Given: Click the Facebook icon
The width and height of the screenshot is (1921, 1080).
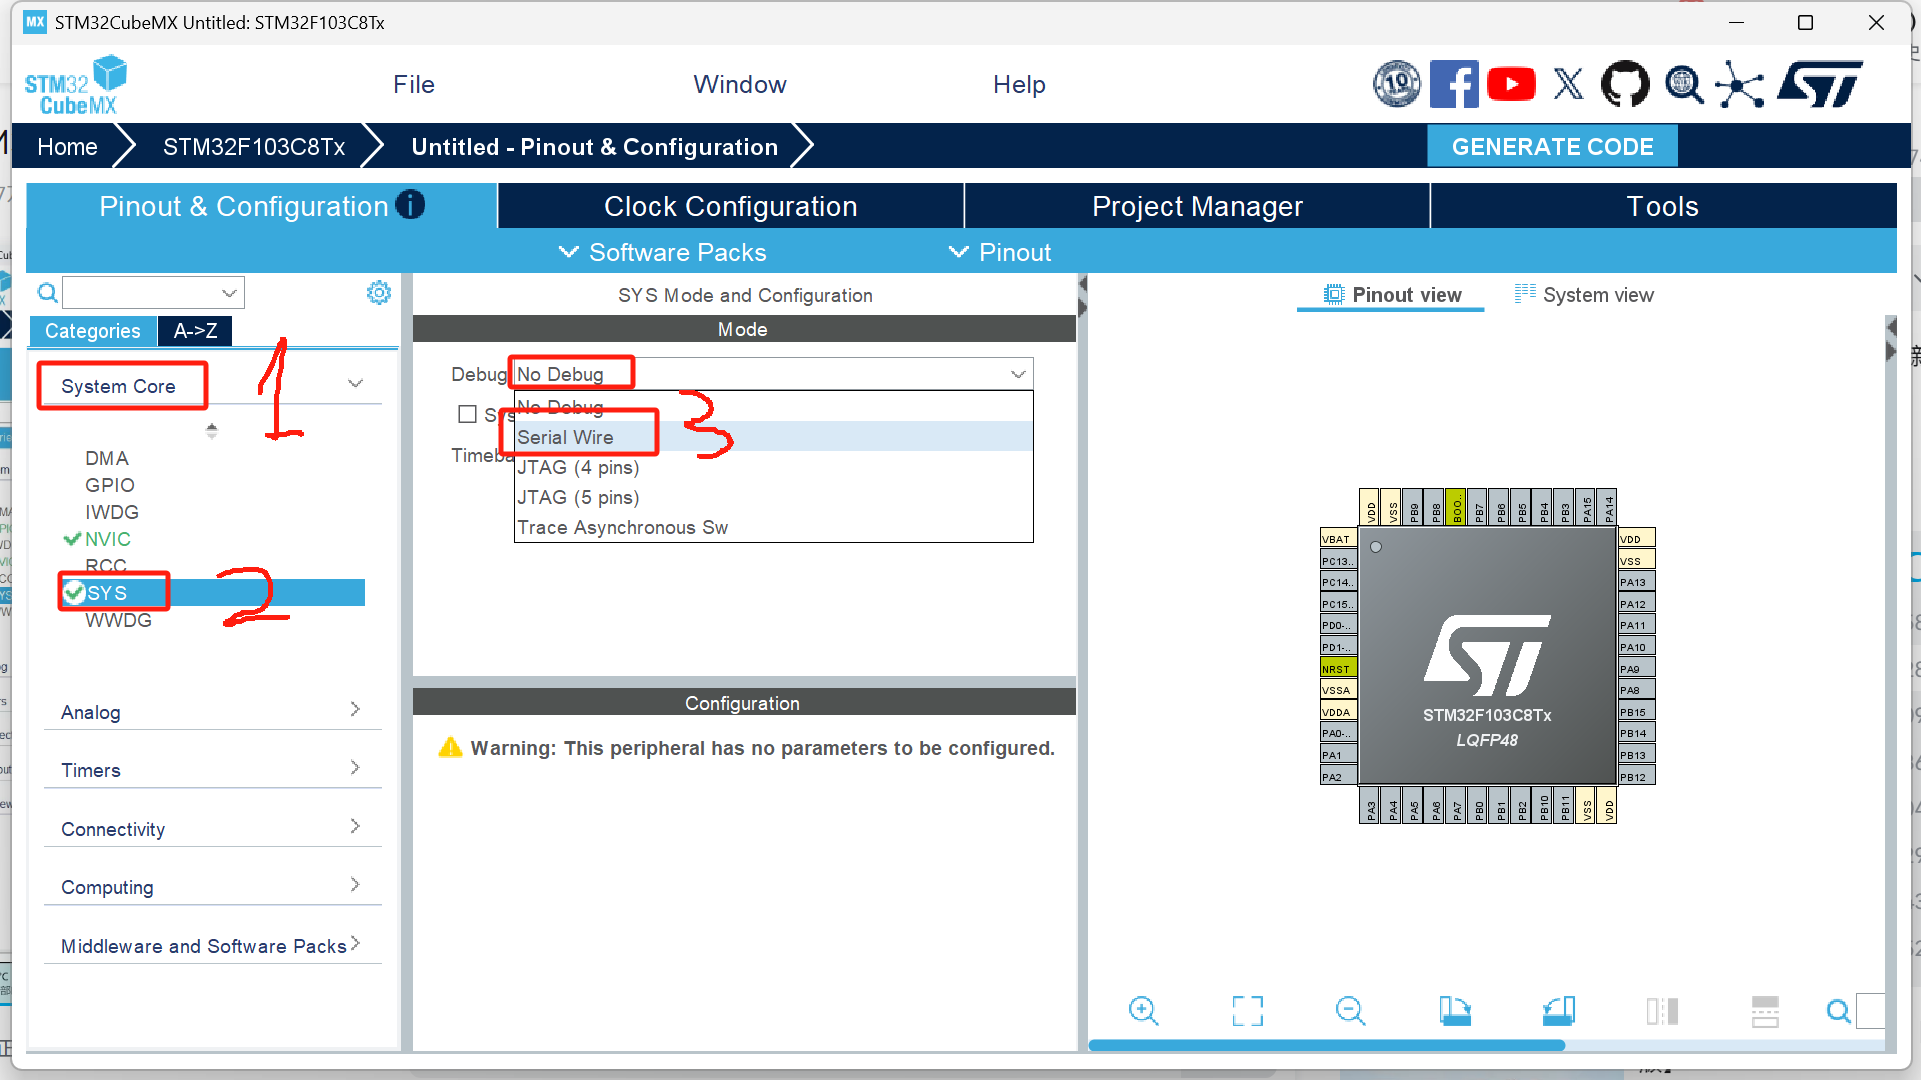Looking at the screenshot, I should (x=1453, y=85).
